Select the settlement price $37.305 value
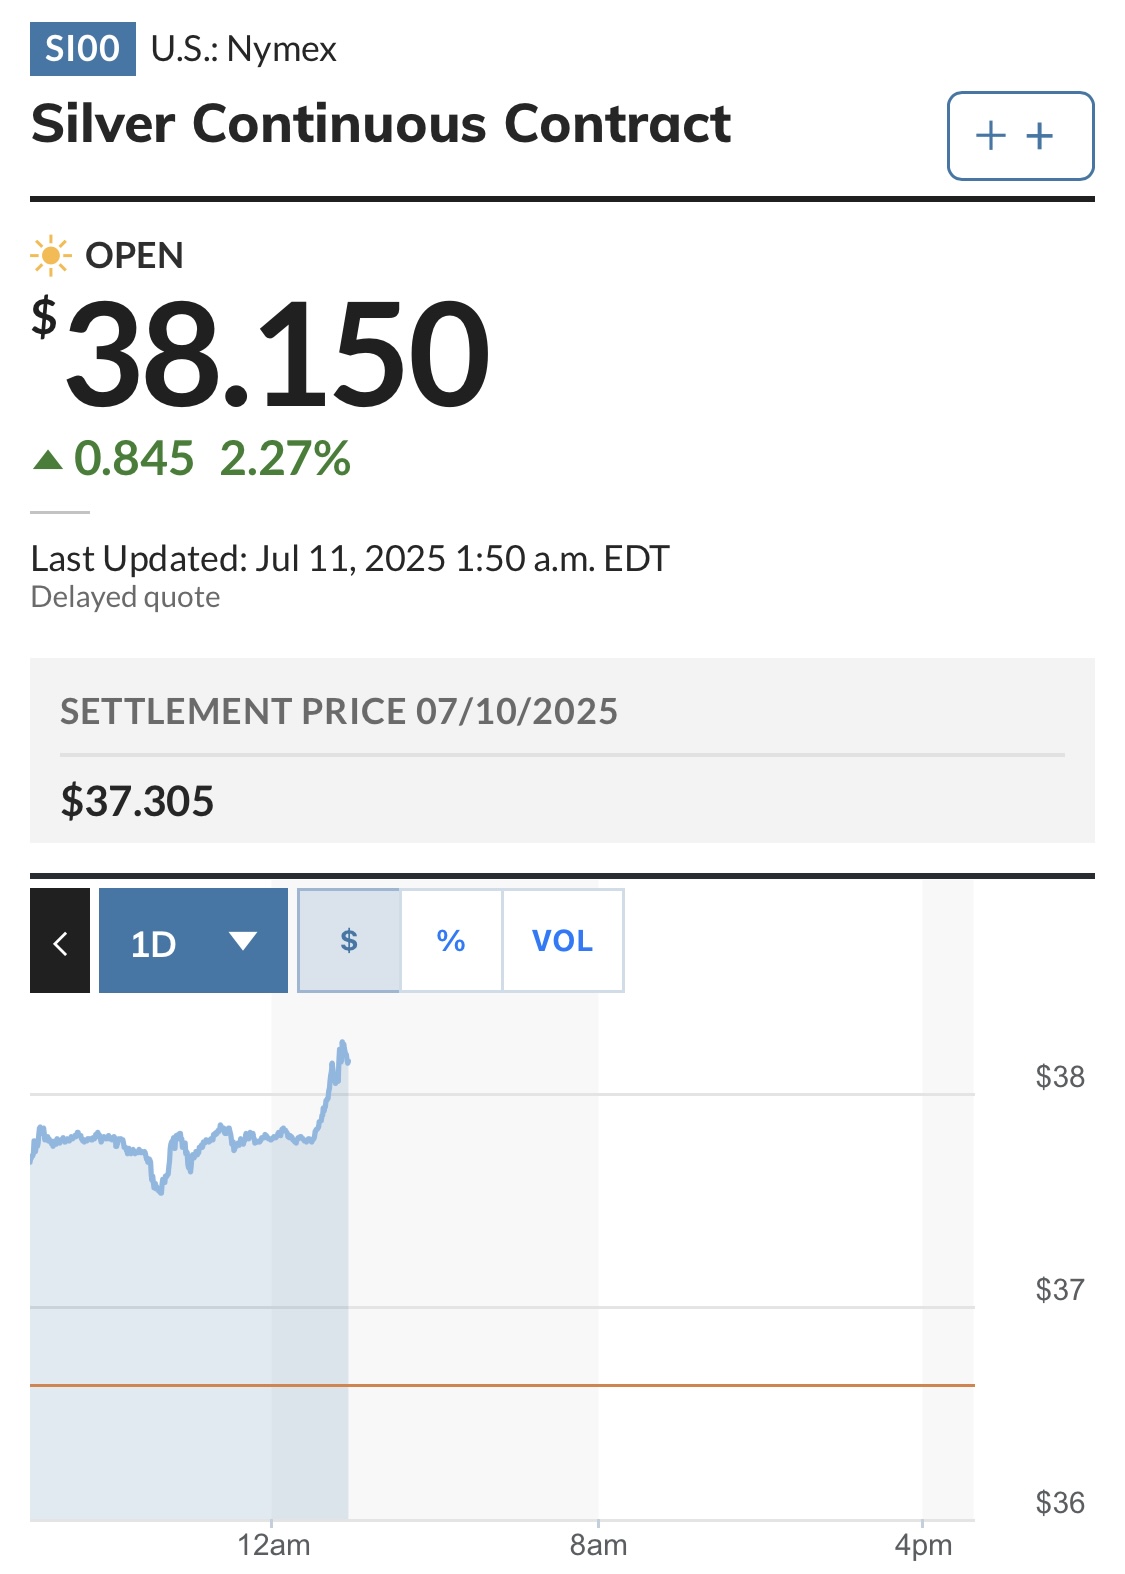Screen dimensions: 1125x1574 click(137, 801)
